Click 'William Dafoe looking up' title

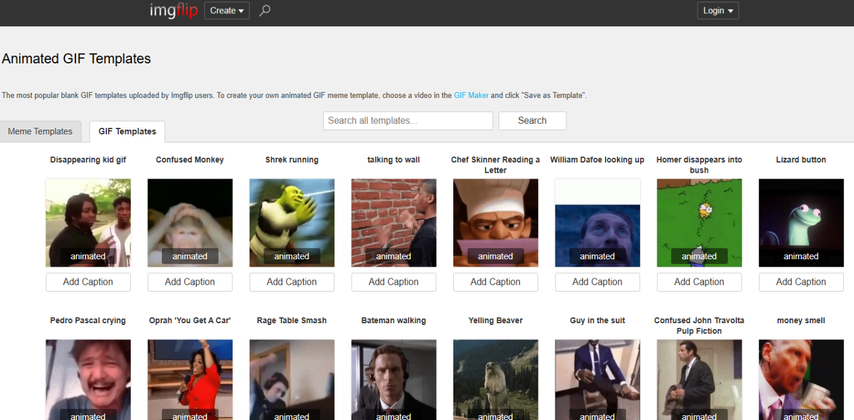597,160
